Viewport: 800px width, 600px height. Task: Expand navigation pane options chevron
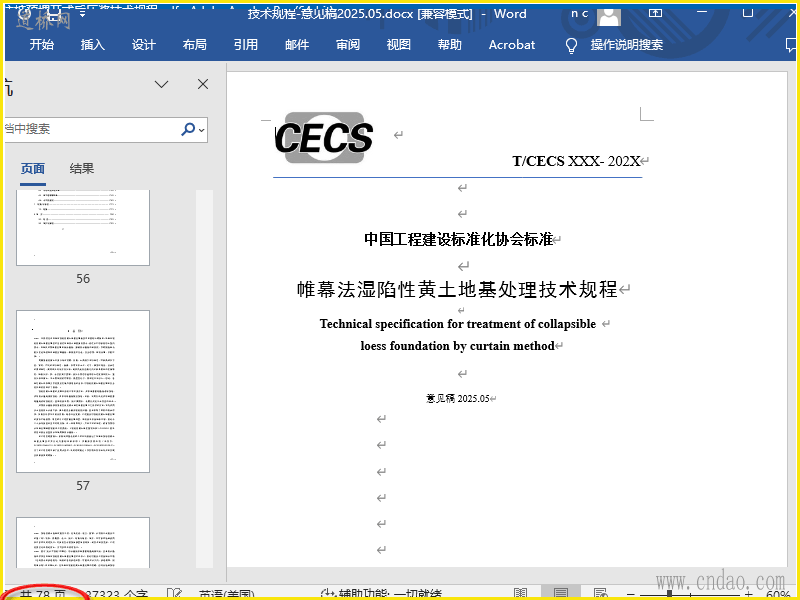pyautogui.click(x=162, y=84)
